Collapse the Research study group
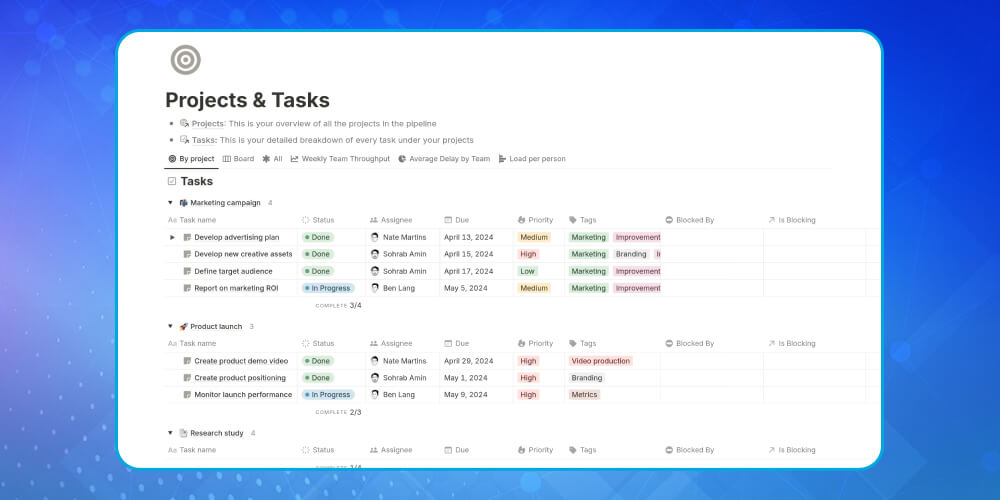This screenshot has height=500, width=1000. point(170,433)
